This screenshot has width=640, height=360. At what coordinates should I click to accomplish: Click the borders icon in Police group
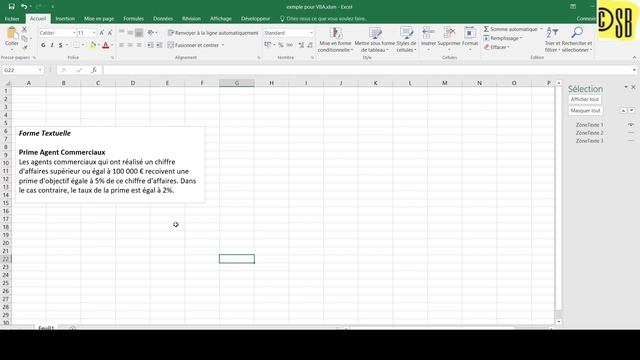[76, 45]
